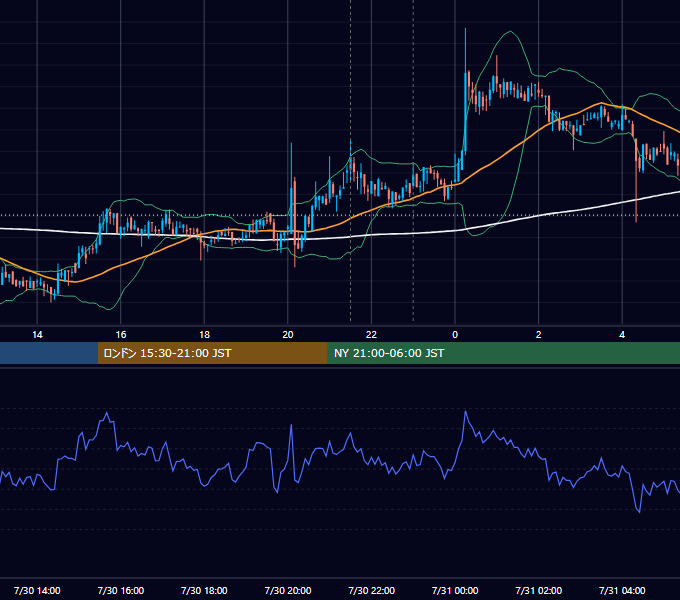This screenshot has height=600, width=680.
Task: Click the 7/30 14:00 time label
Action: [x=37, y=590]
